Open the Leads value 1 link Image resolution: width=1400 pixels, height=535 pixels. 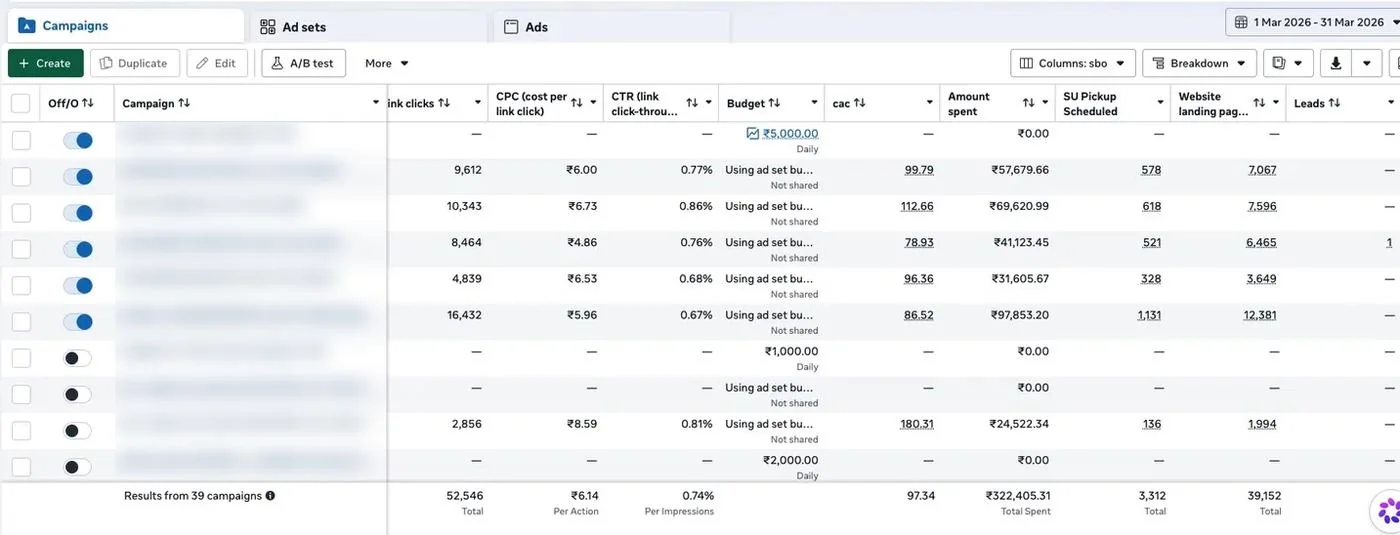pyautogui.click(x=1389, y=243)
